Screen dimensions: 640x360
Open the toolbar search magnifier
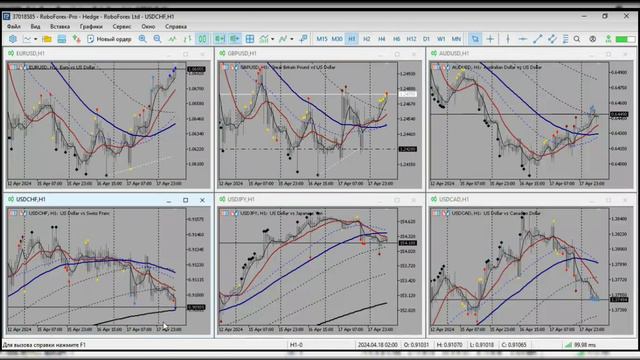pyautogui.click(x=577, y=39)
